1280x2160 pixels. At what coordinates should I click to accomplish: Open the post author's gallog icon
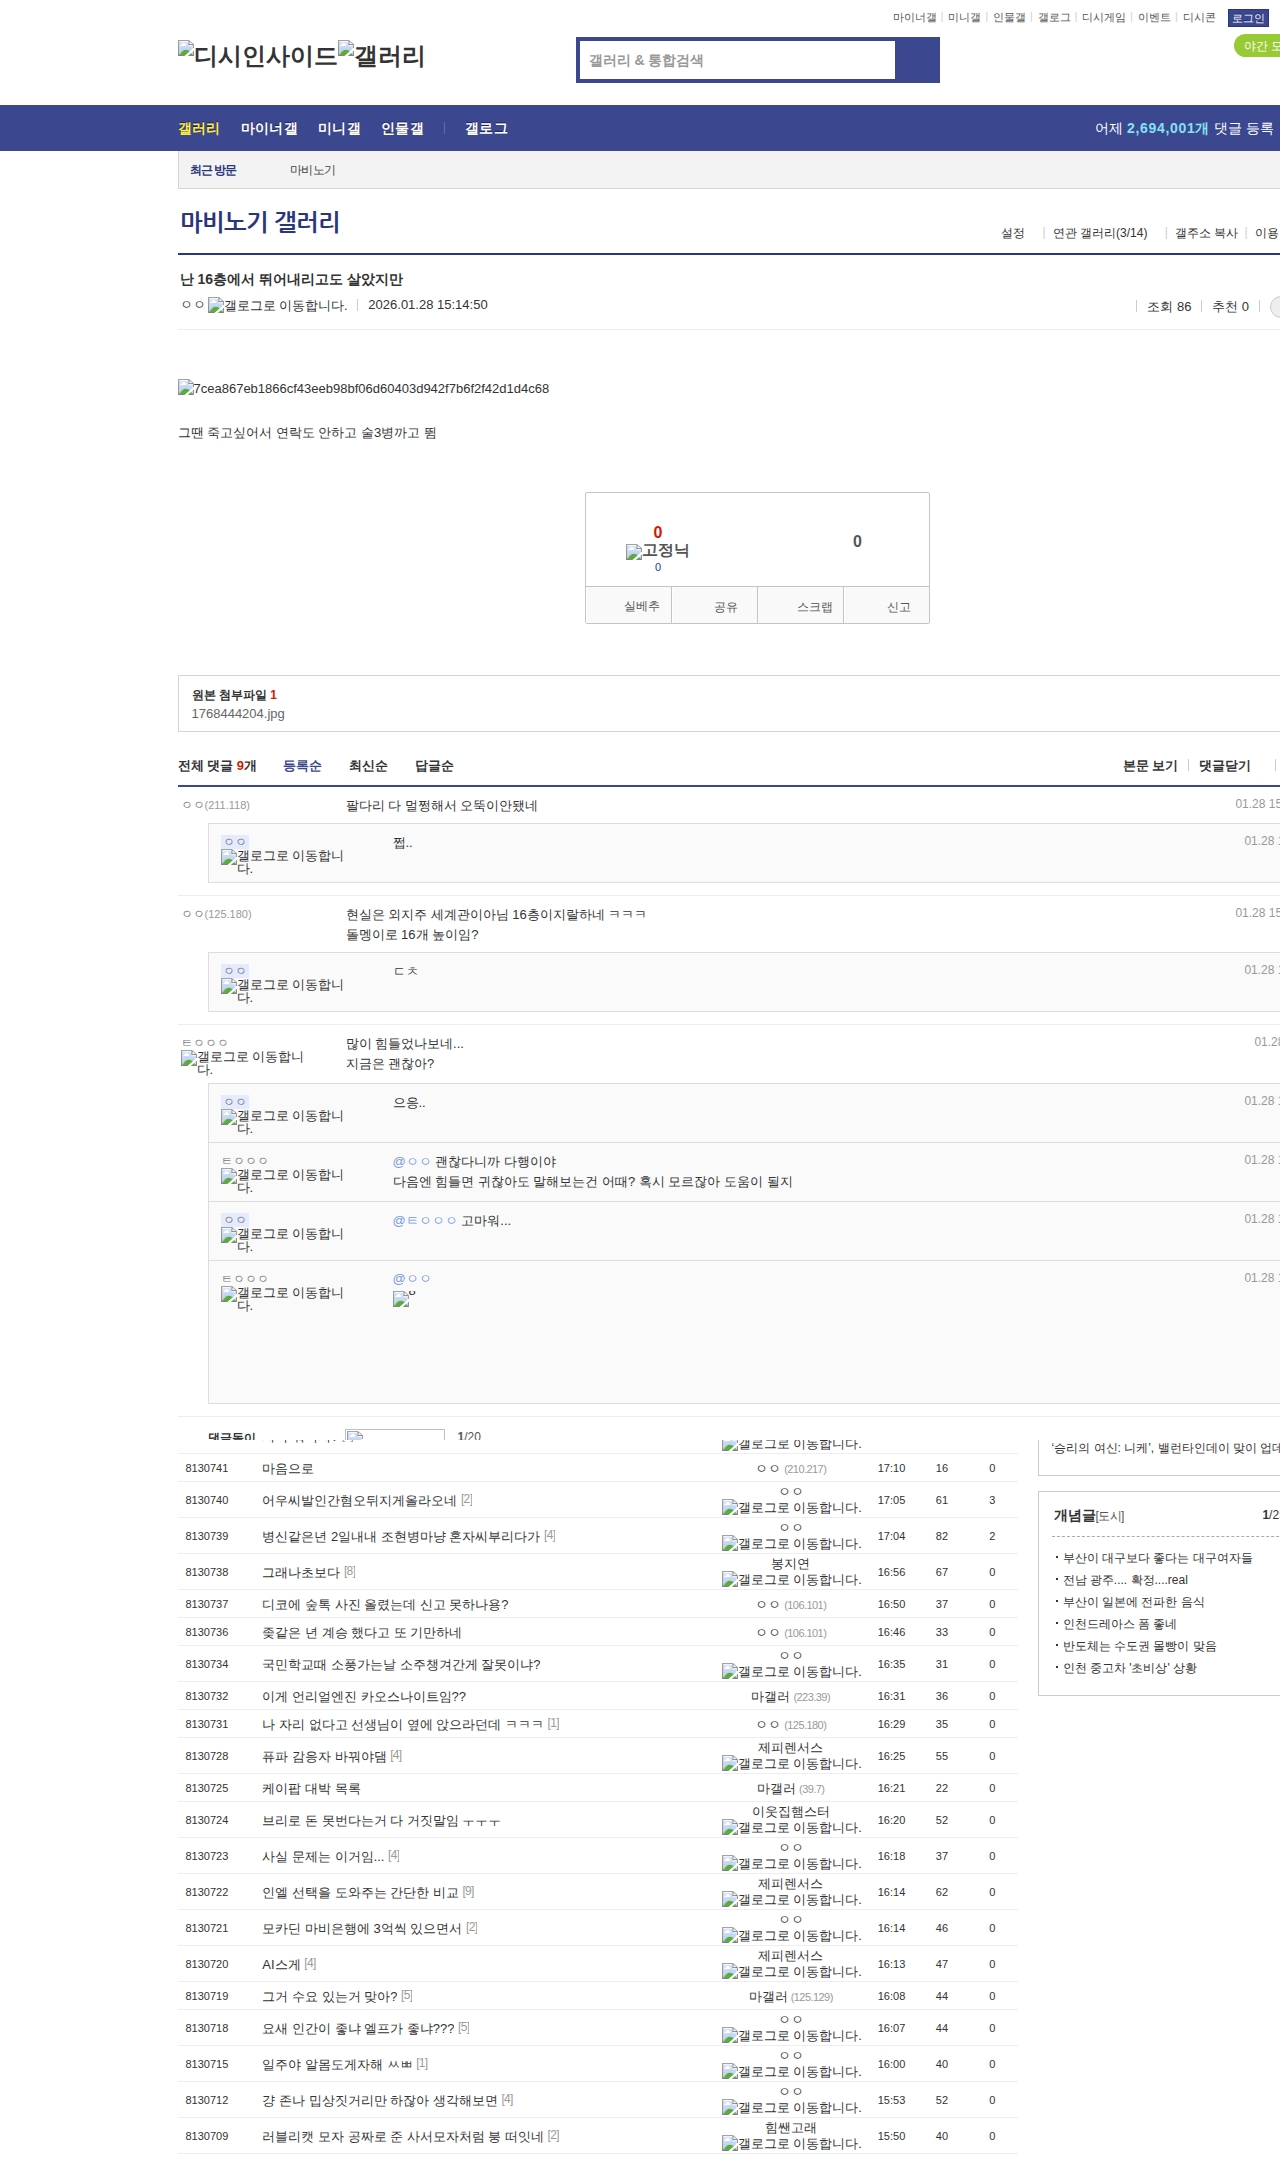pos(277,306)
